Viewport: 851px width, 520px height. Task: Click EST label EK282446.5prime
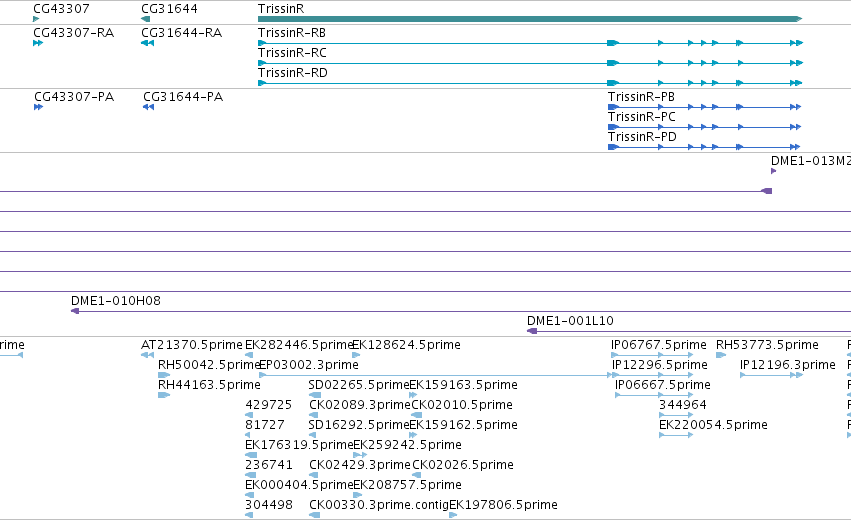(x=299, y=345)
